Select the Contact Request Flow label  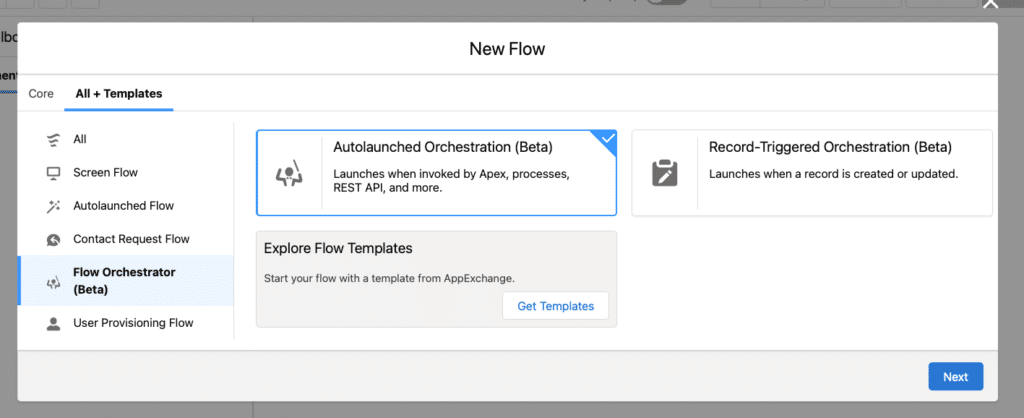[131, 240]
